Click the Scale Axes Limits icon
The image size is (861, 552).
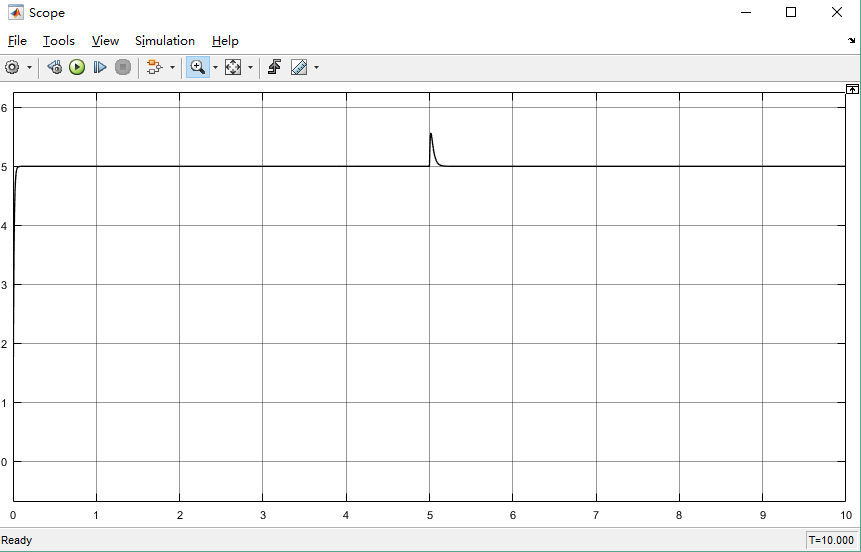(233, 67)
